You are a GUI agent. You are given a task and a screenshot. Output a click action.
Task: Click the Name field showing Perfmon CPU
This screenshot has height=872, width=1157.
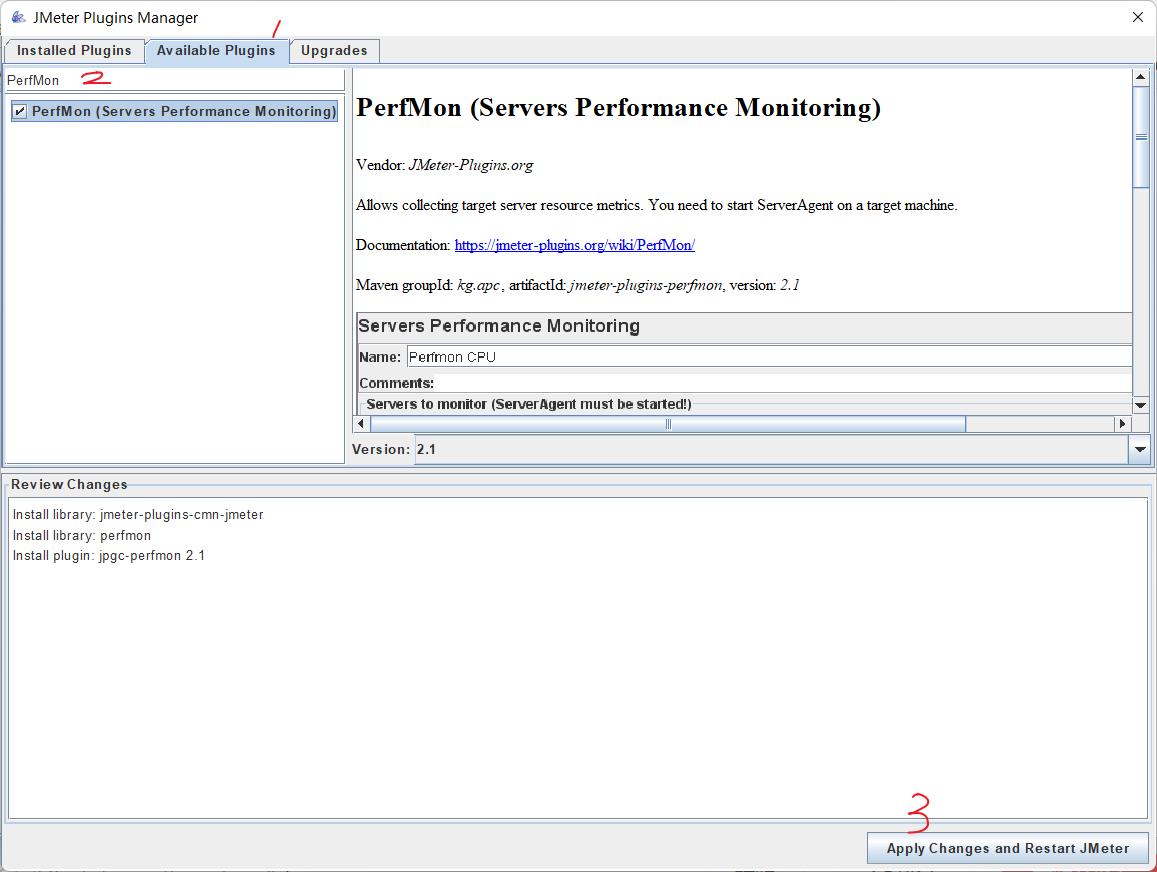768,357
